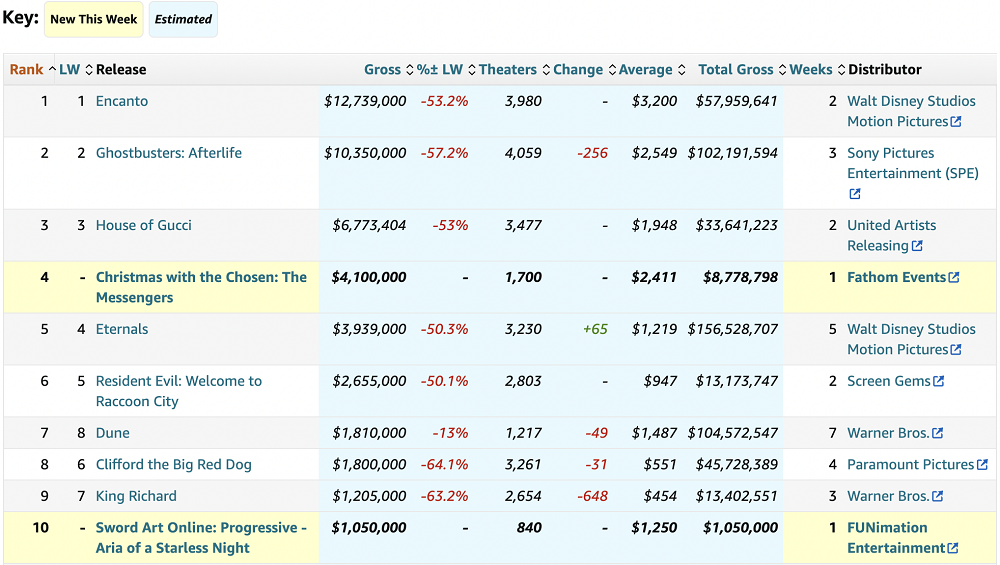1000x565 pixels.
Task: Click external link icon beside Warner Bros. in Dune row
Action: [x=937, y=434]
